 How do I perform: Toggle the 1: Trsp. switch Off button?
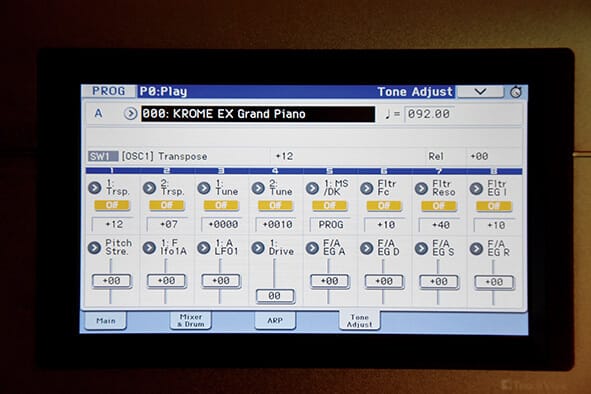click(112, 205)
